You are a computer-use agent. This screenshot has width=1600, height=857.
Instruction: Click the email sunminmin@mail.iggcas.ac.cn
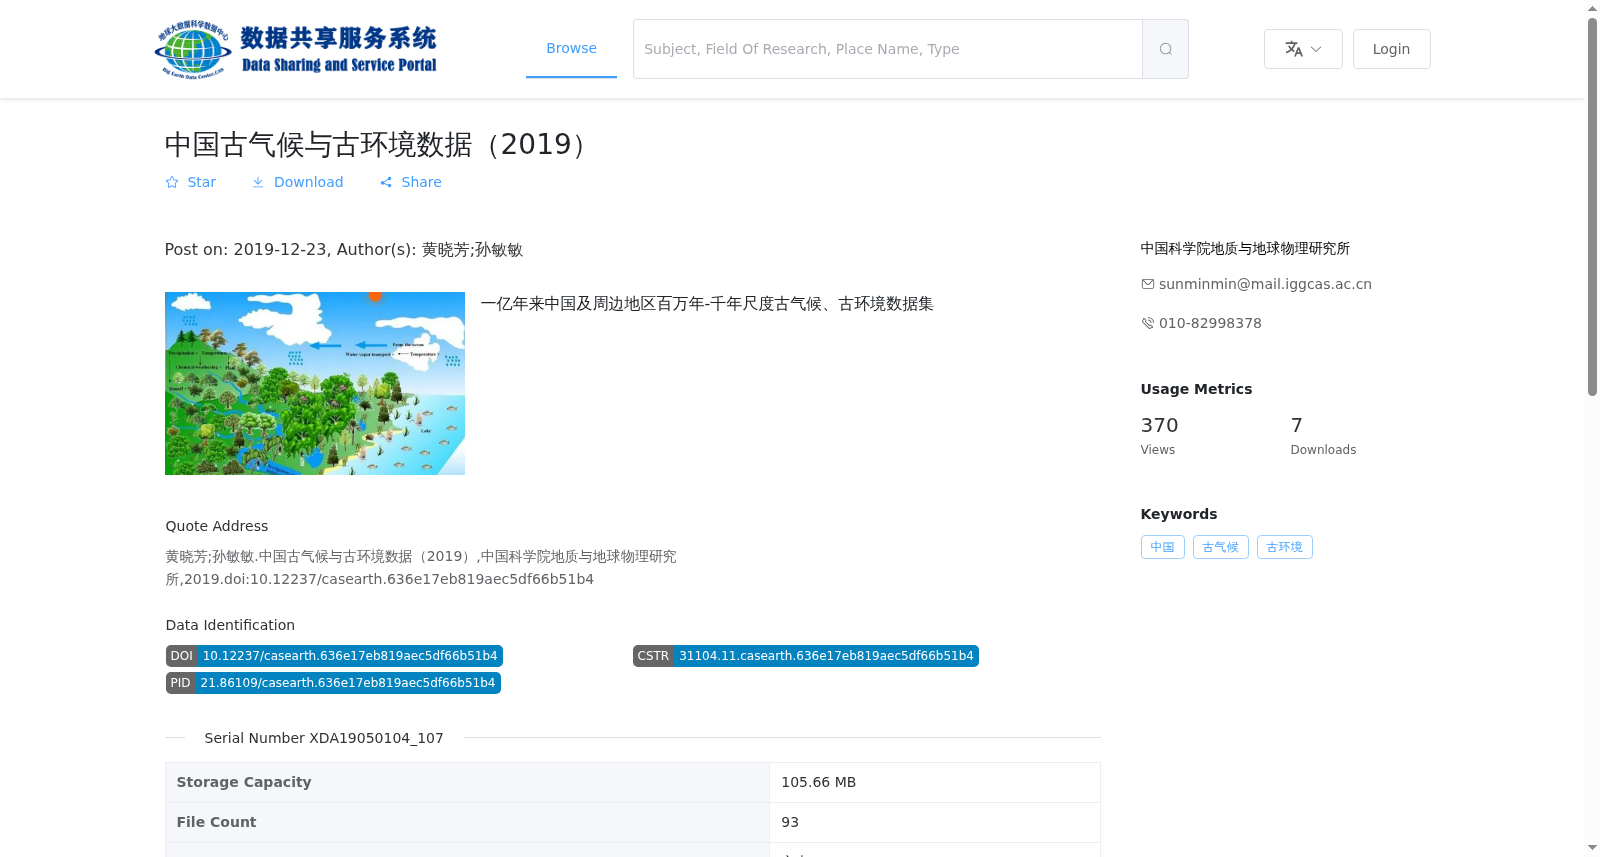(1265, 284)
